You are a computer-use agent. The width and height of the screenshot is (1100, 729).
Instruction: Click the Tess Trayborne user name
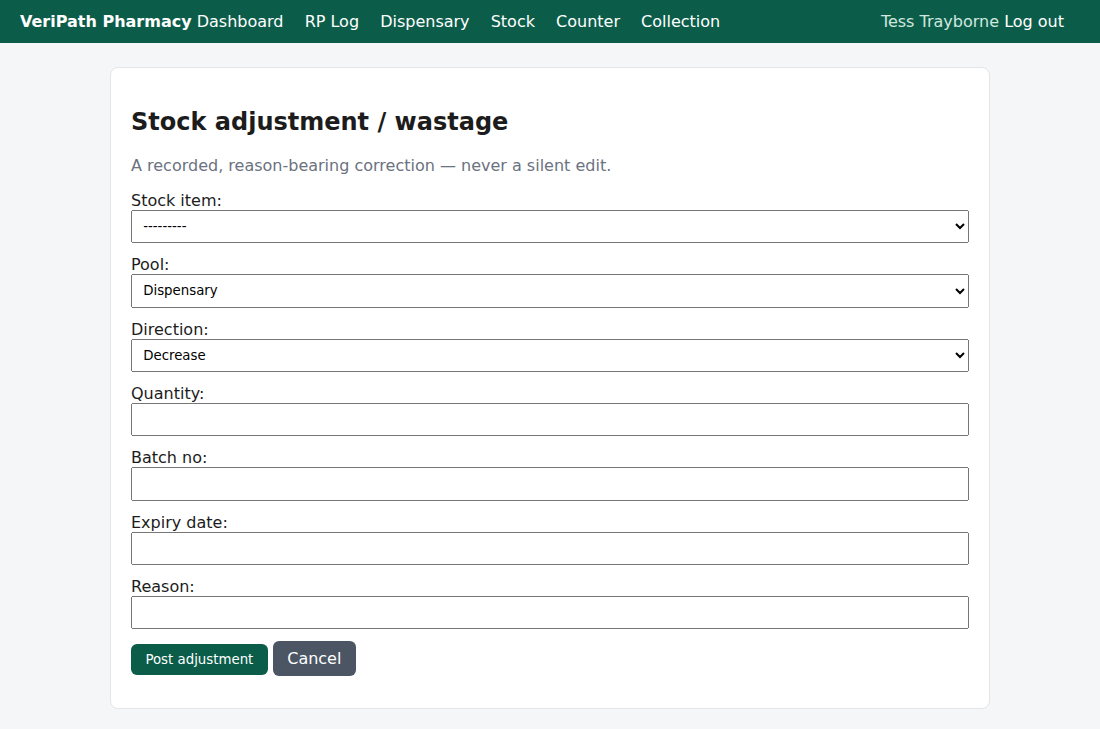(940, 22)
